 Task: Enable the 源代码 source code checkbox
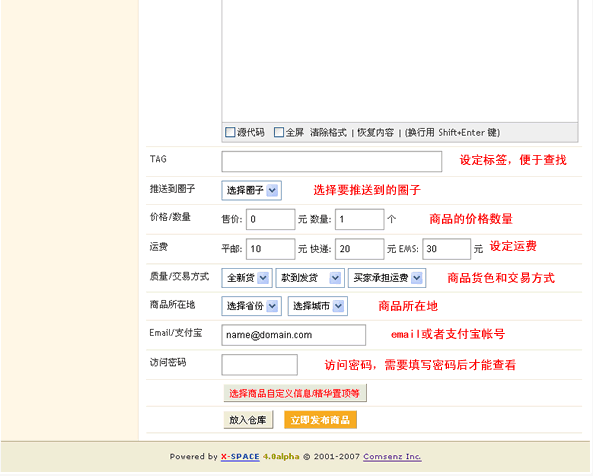point(230,132)
